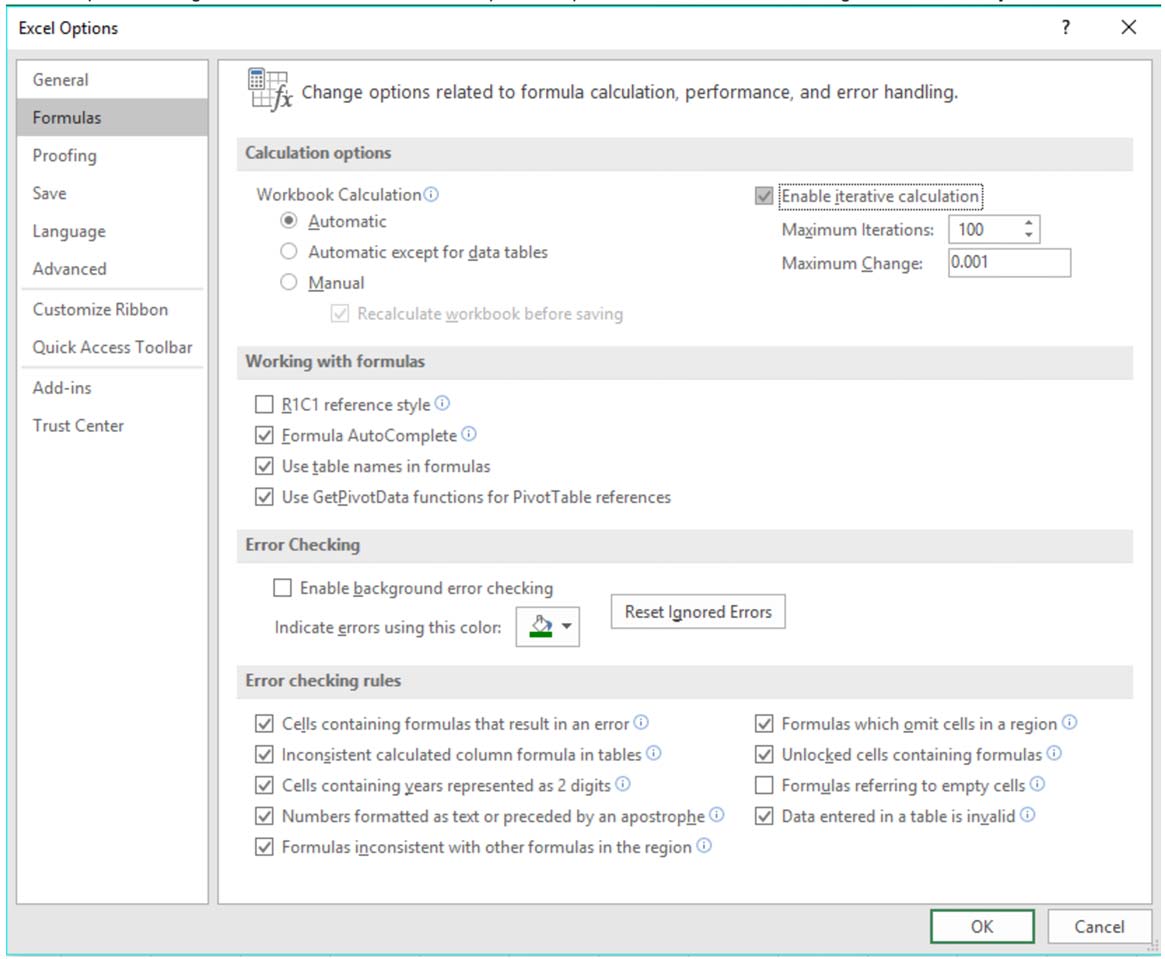Open the Trust Center category
Image resolution: width=1165 pixels, height=959 pixels.
(112, 426)
